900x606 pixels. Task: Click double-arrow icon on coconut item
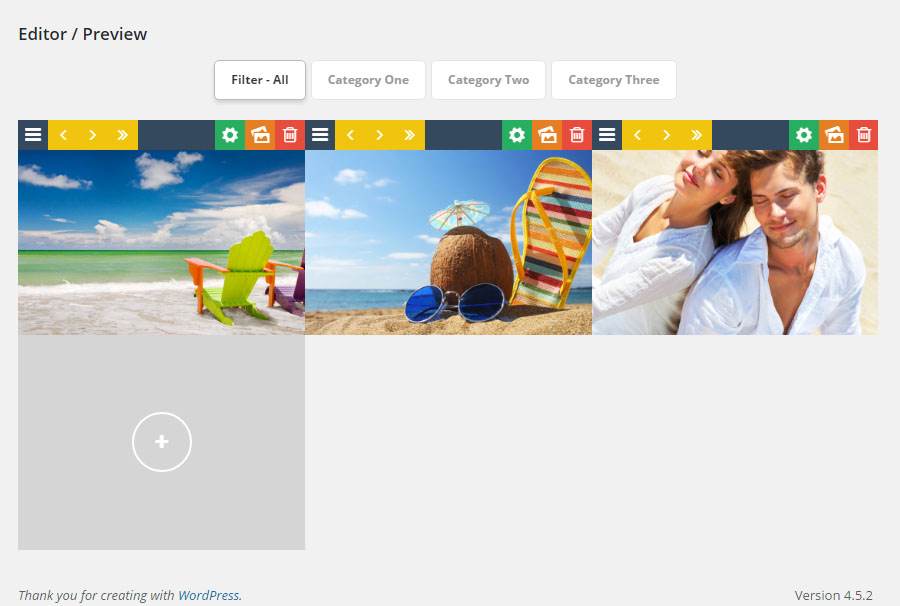(409, 135)
